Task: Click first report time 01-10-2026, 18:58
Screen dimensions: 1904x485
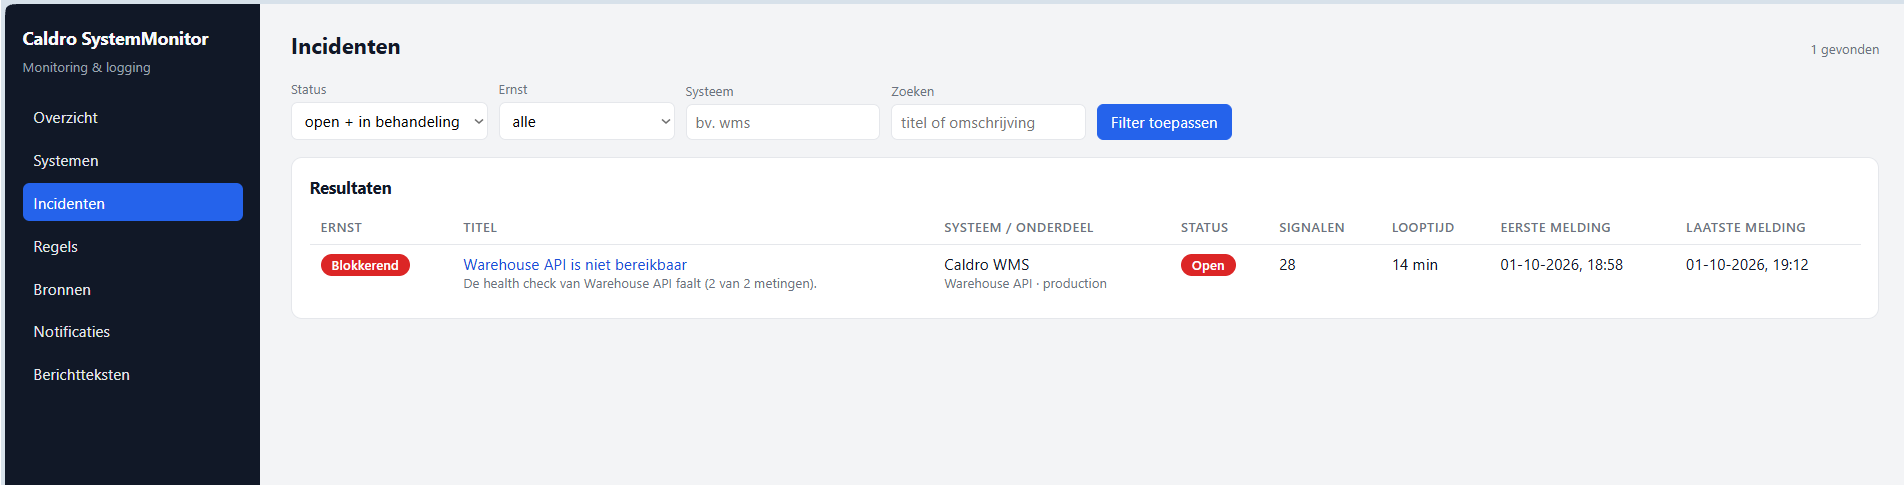Action: (x=1561, y=265)
